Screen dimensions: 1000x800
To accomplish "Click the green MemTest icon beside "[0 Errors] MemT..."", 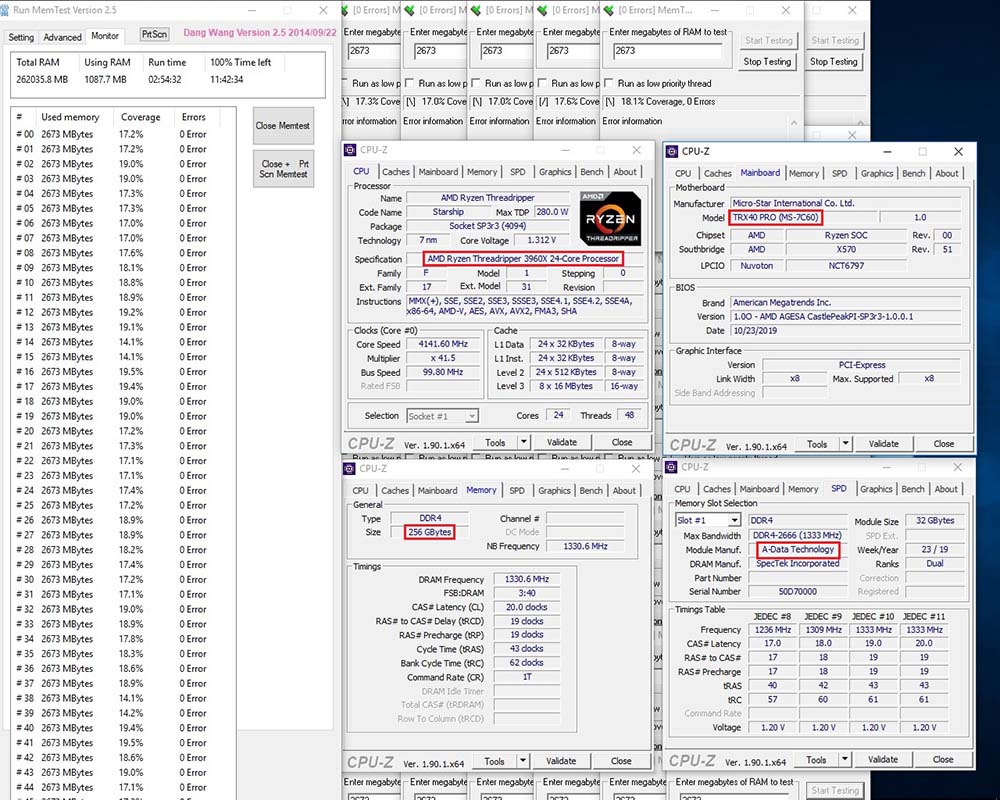I will 610,11.
